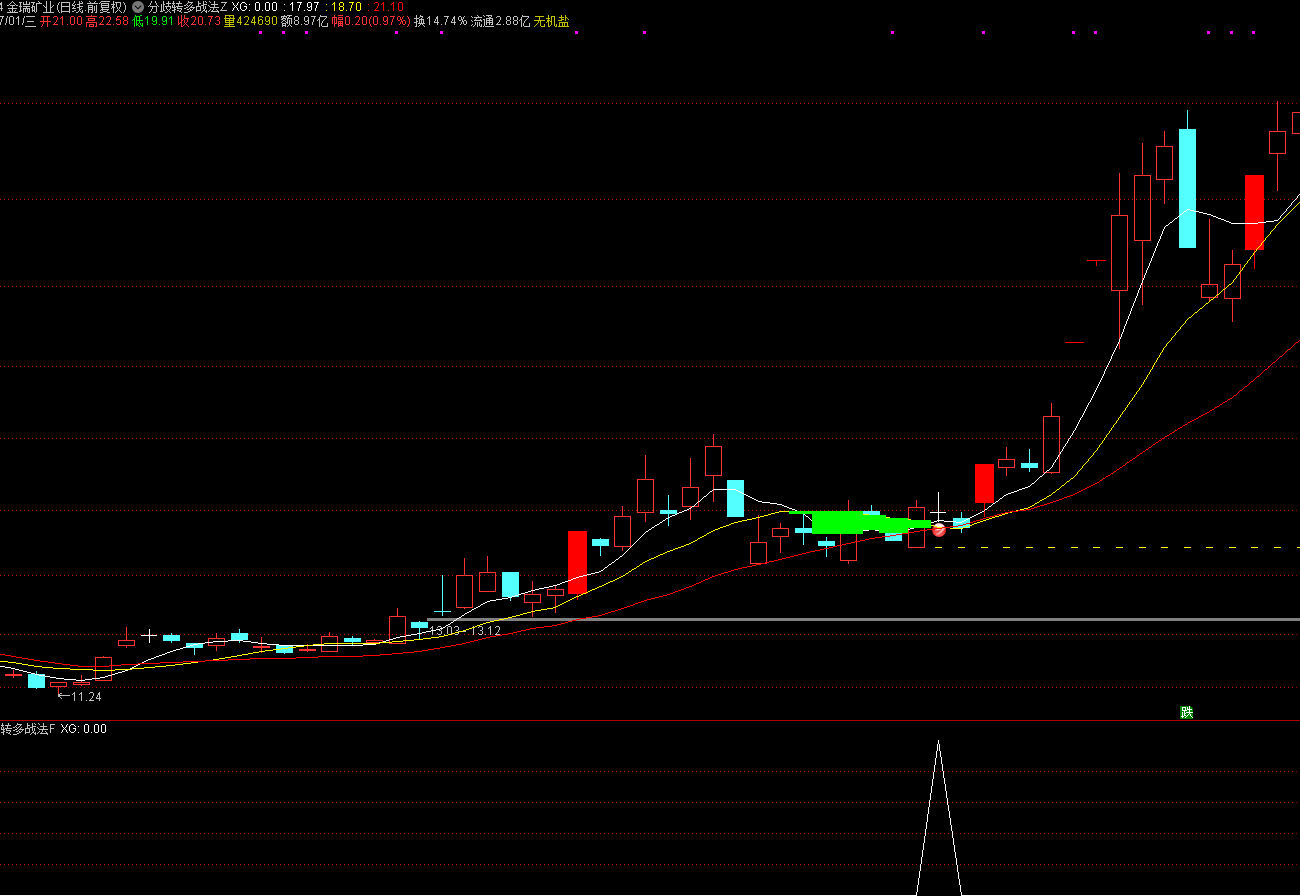This screenshot has width=1300, height=896.
Task: Click the green highlighted consolidation band
Action: tap(860, 522)
